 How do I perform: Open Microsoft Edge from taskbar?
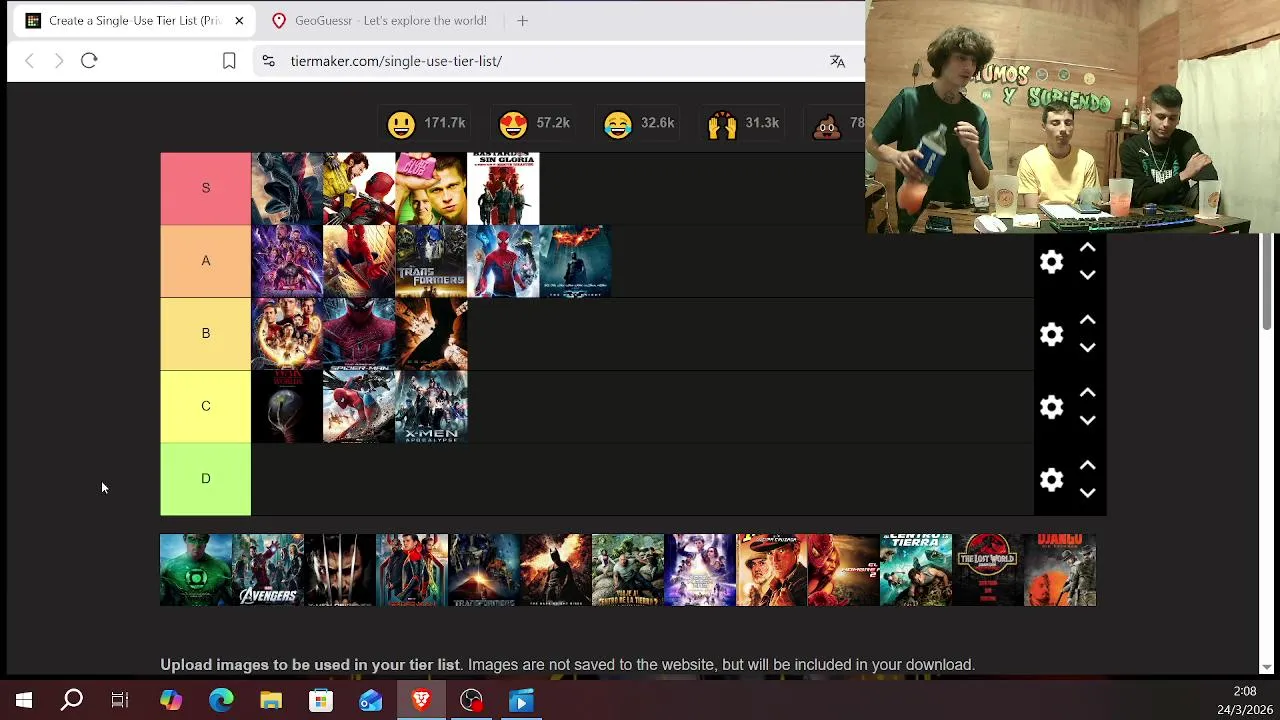point(221,701)
